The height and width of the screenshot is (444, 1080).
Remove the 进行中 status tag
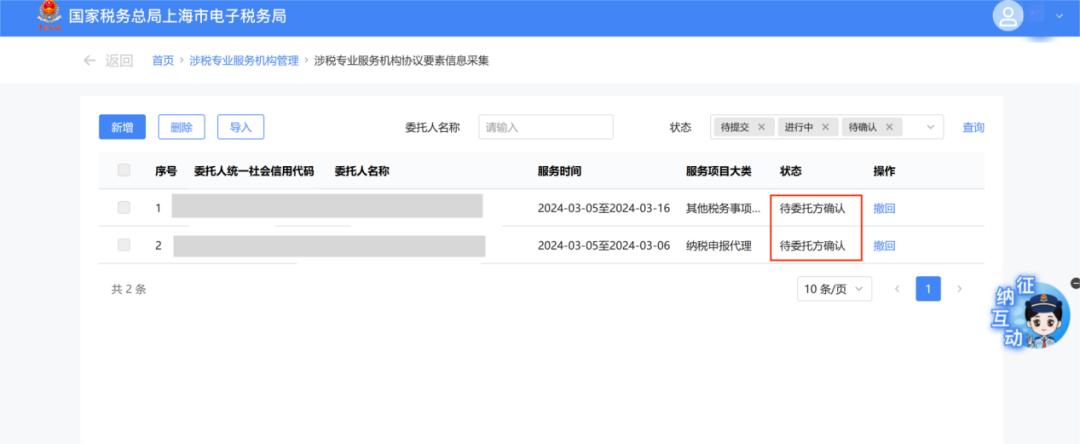[825, 127]
